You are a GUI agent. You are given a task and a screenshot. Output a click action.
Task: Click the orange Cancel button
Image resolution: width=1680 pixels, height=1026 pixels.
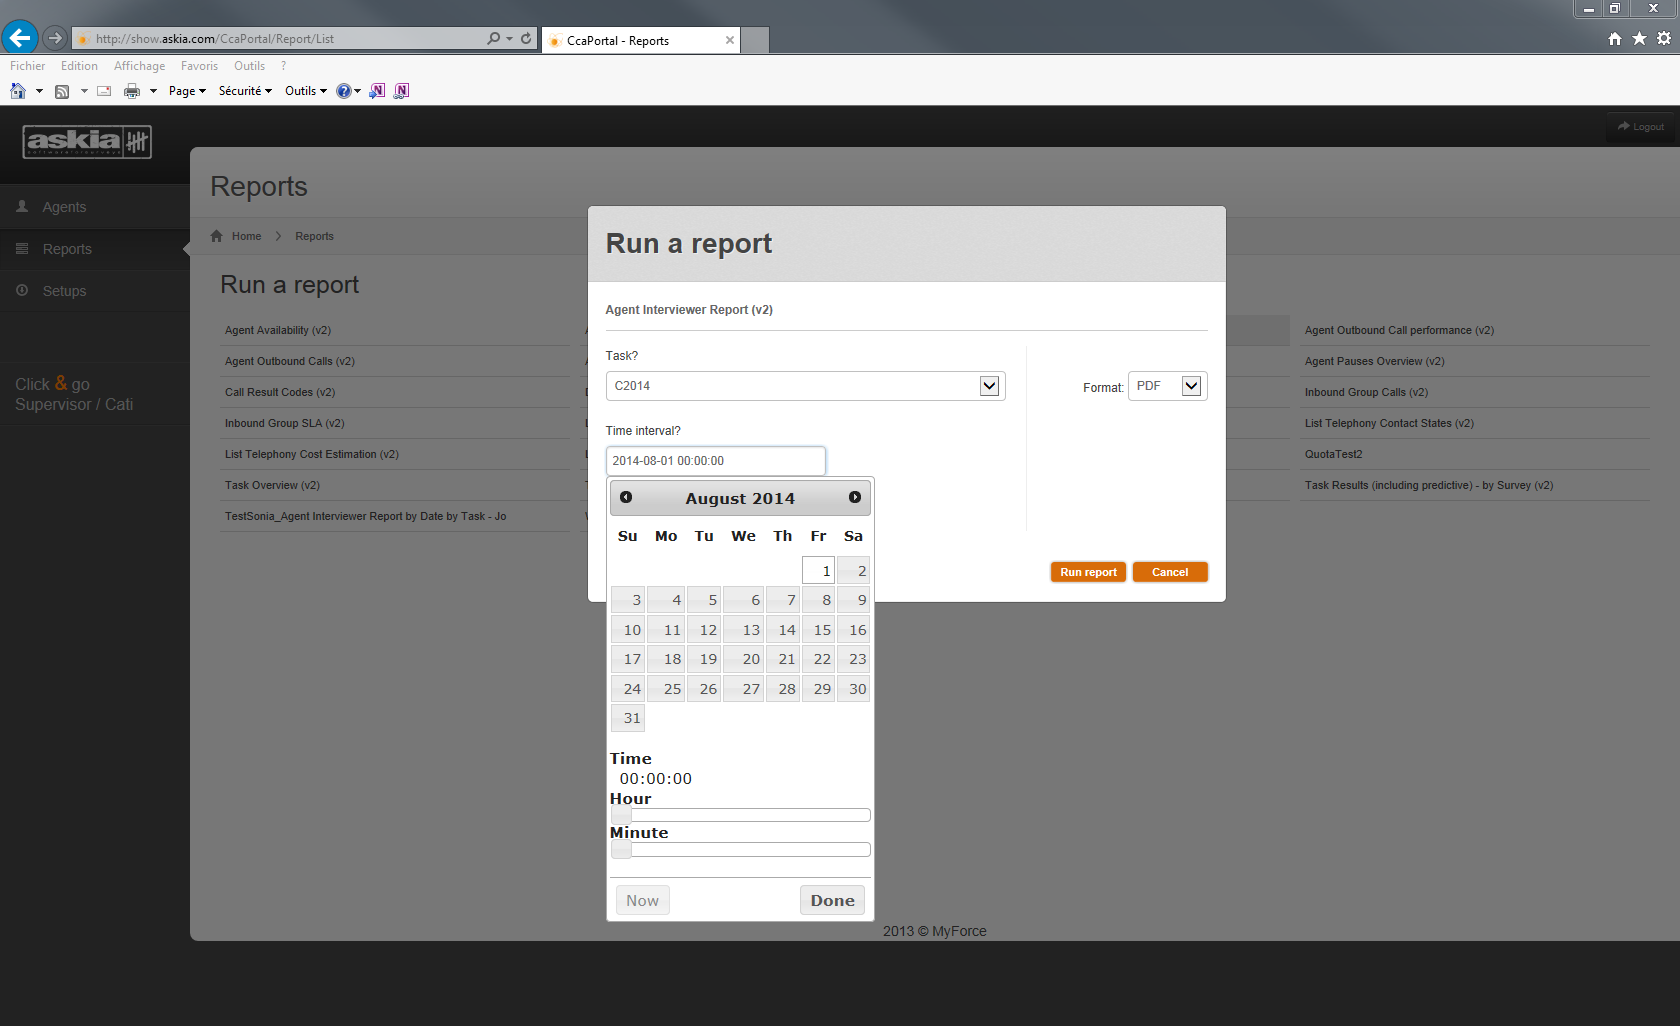1169,572
